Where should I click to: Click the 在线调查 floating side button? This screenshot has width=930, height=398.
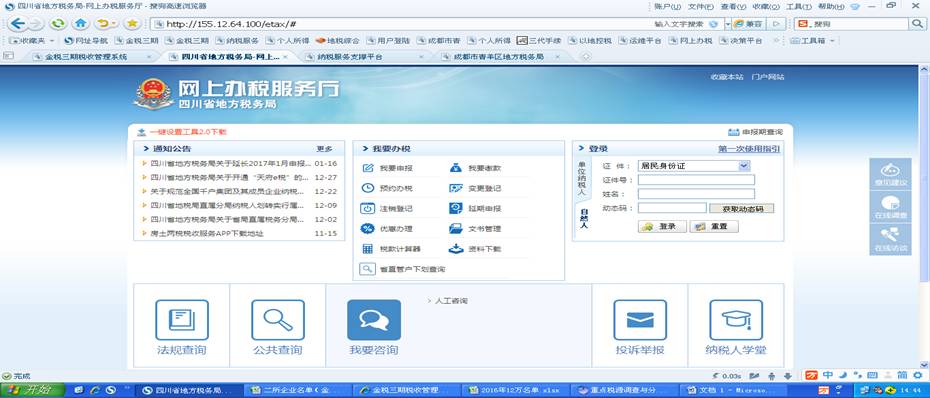tap(890, 208)
